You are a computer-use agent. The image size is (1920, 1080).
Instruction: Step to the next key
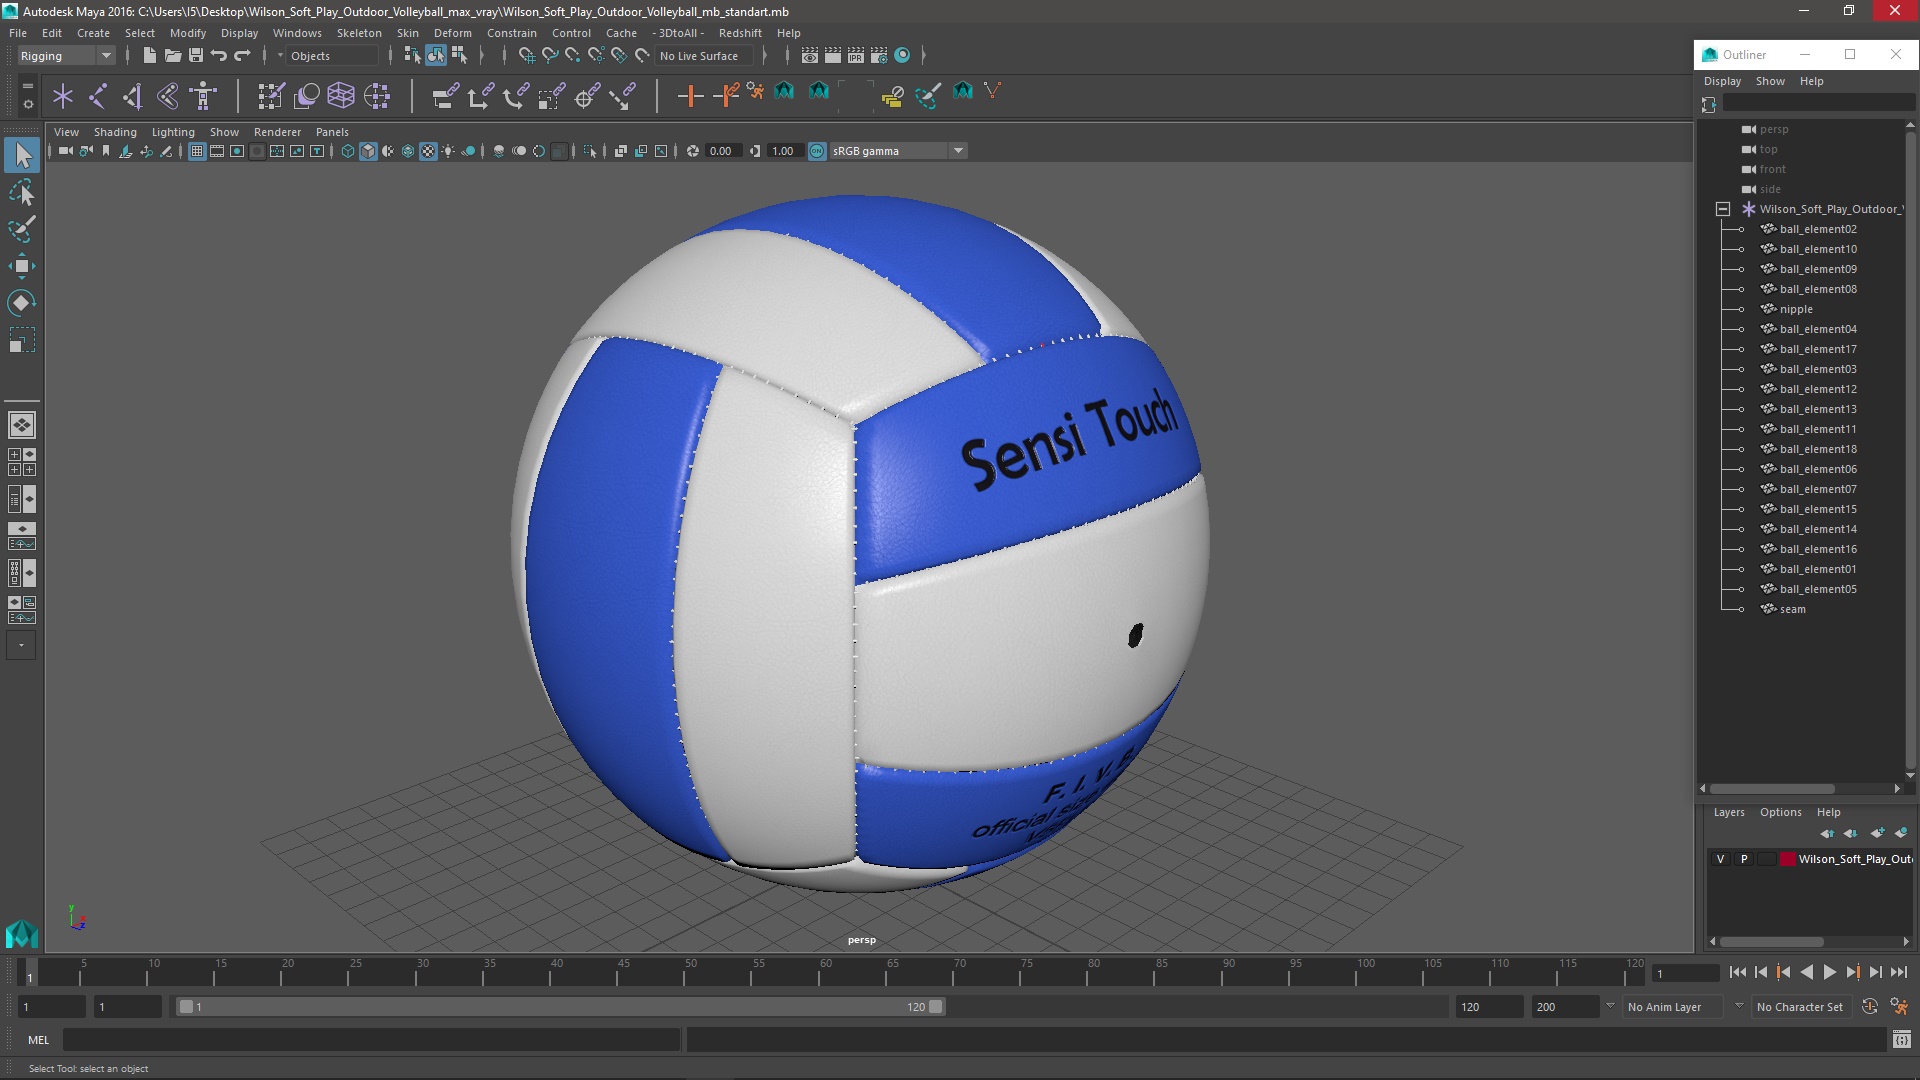click(1852, 972)
